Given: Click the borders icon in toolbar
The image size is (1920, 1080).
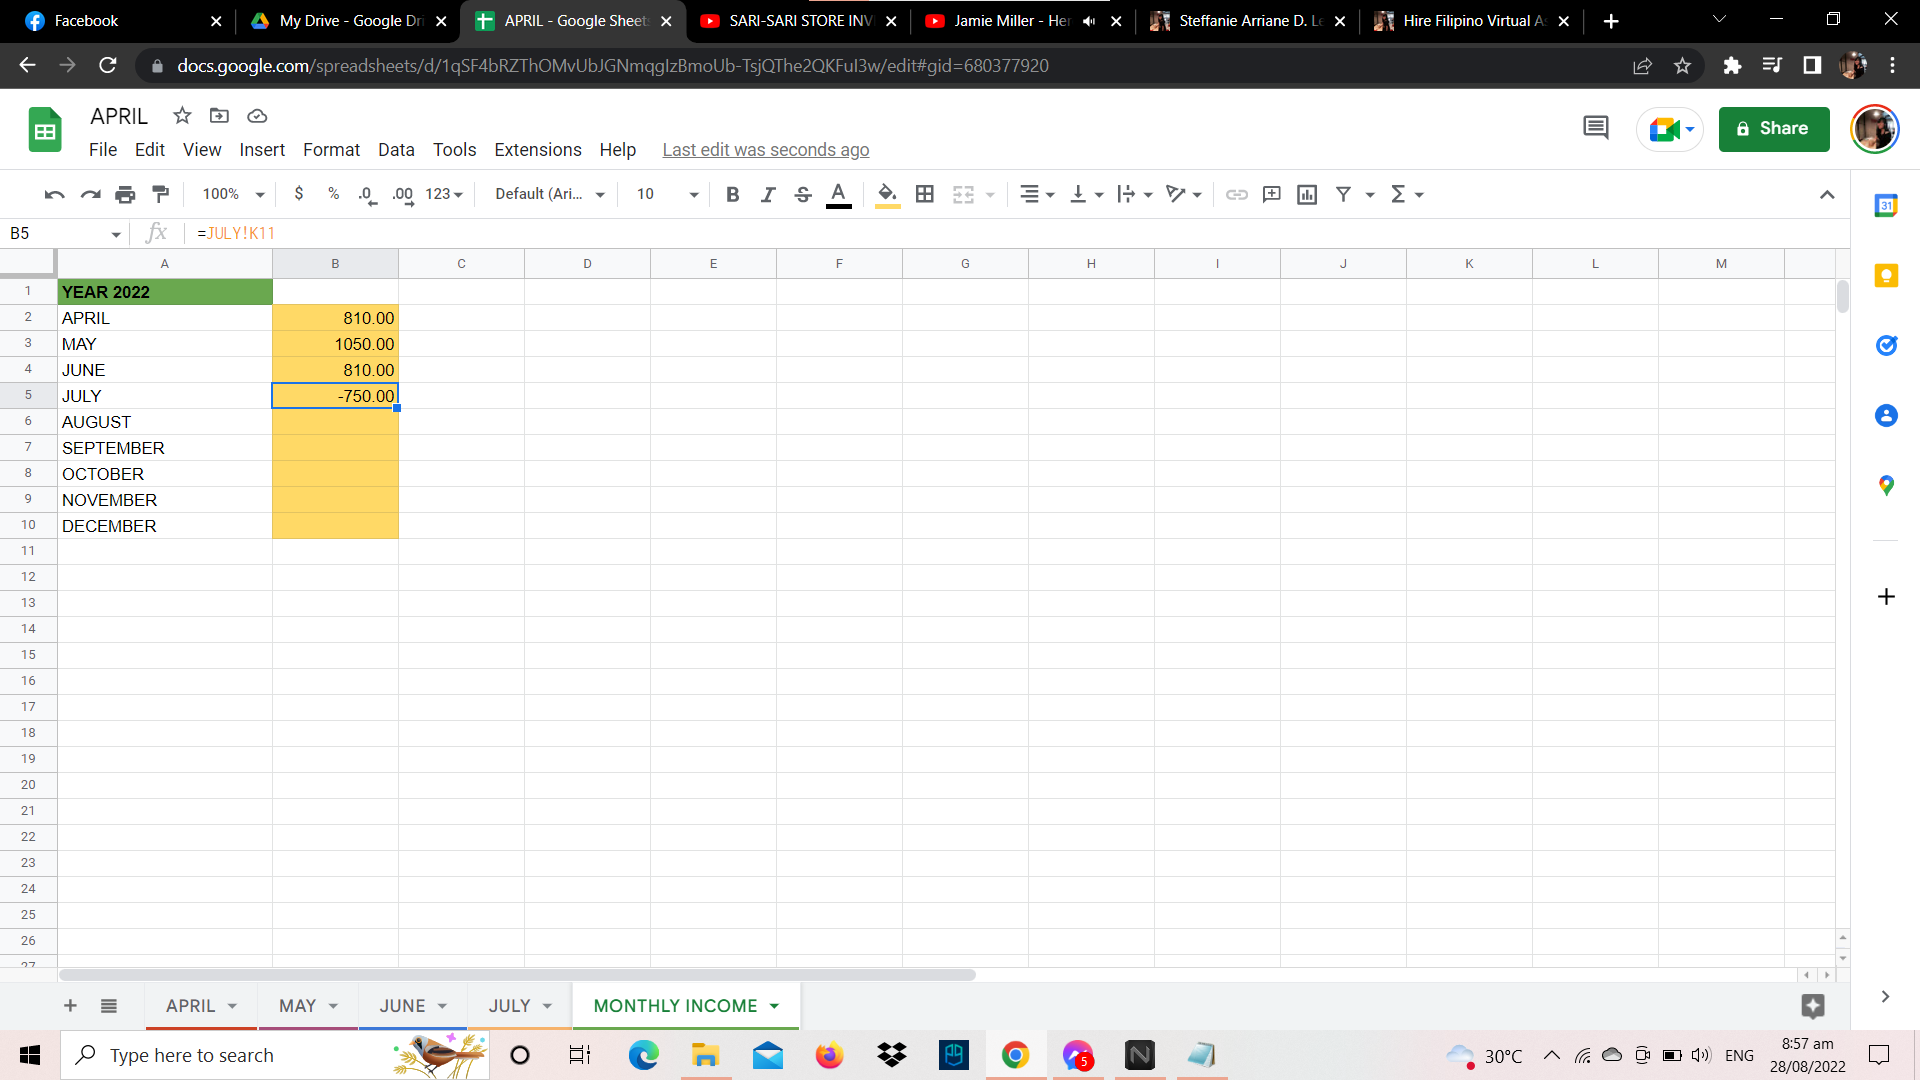Looking at the screenshot, I should (x=925, y=194).
